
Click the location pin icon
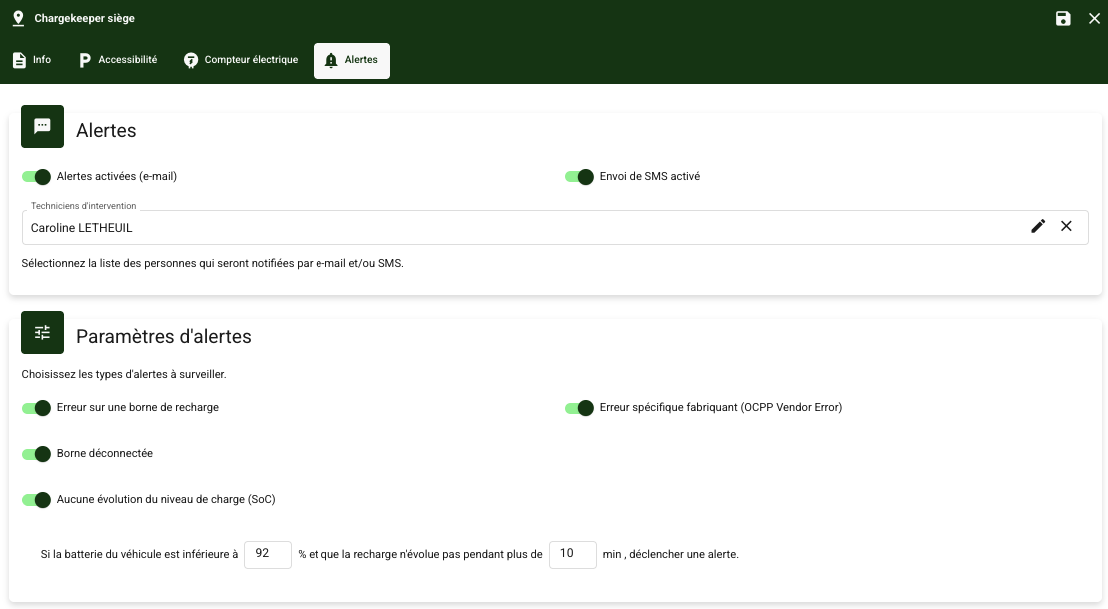click(18, 18)
